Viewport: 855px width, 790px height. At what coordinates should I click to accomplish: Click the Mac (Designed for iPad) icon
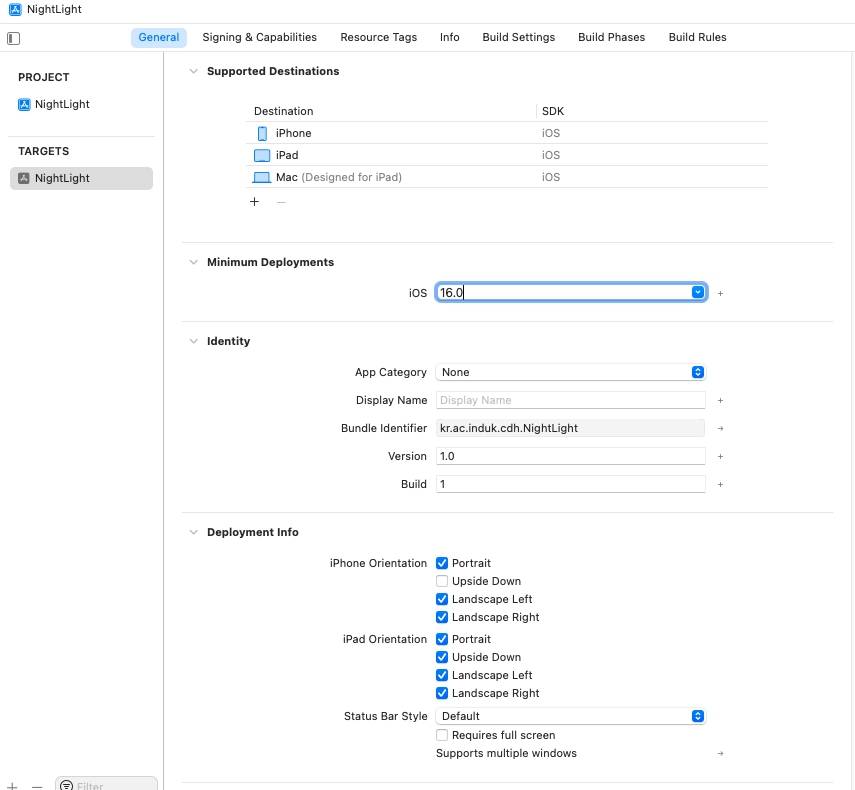262,177
